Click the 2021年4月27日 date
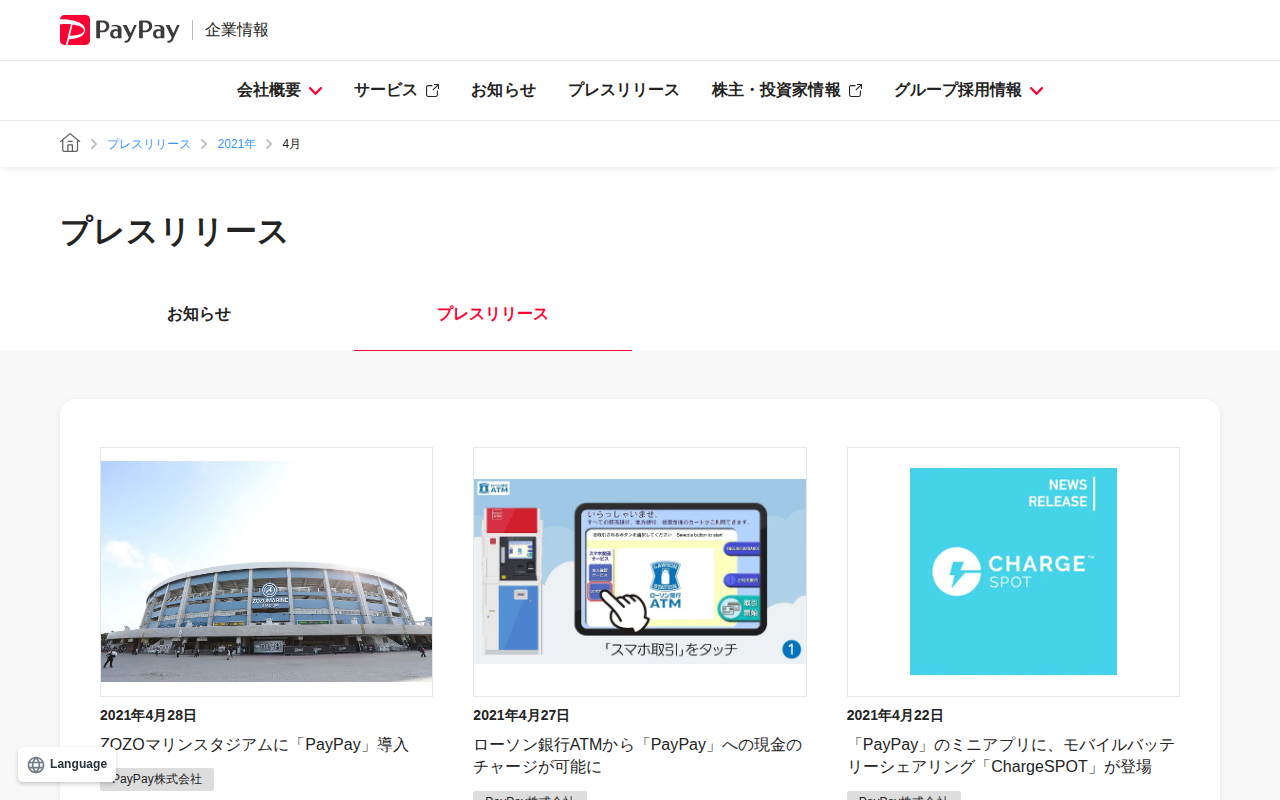Viewport: 1280px width, 800px height. click(x=521, y=716)
